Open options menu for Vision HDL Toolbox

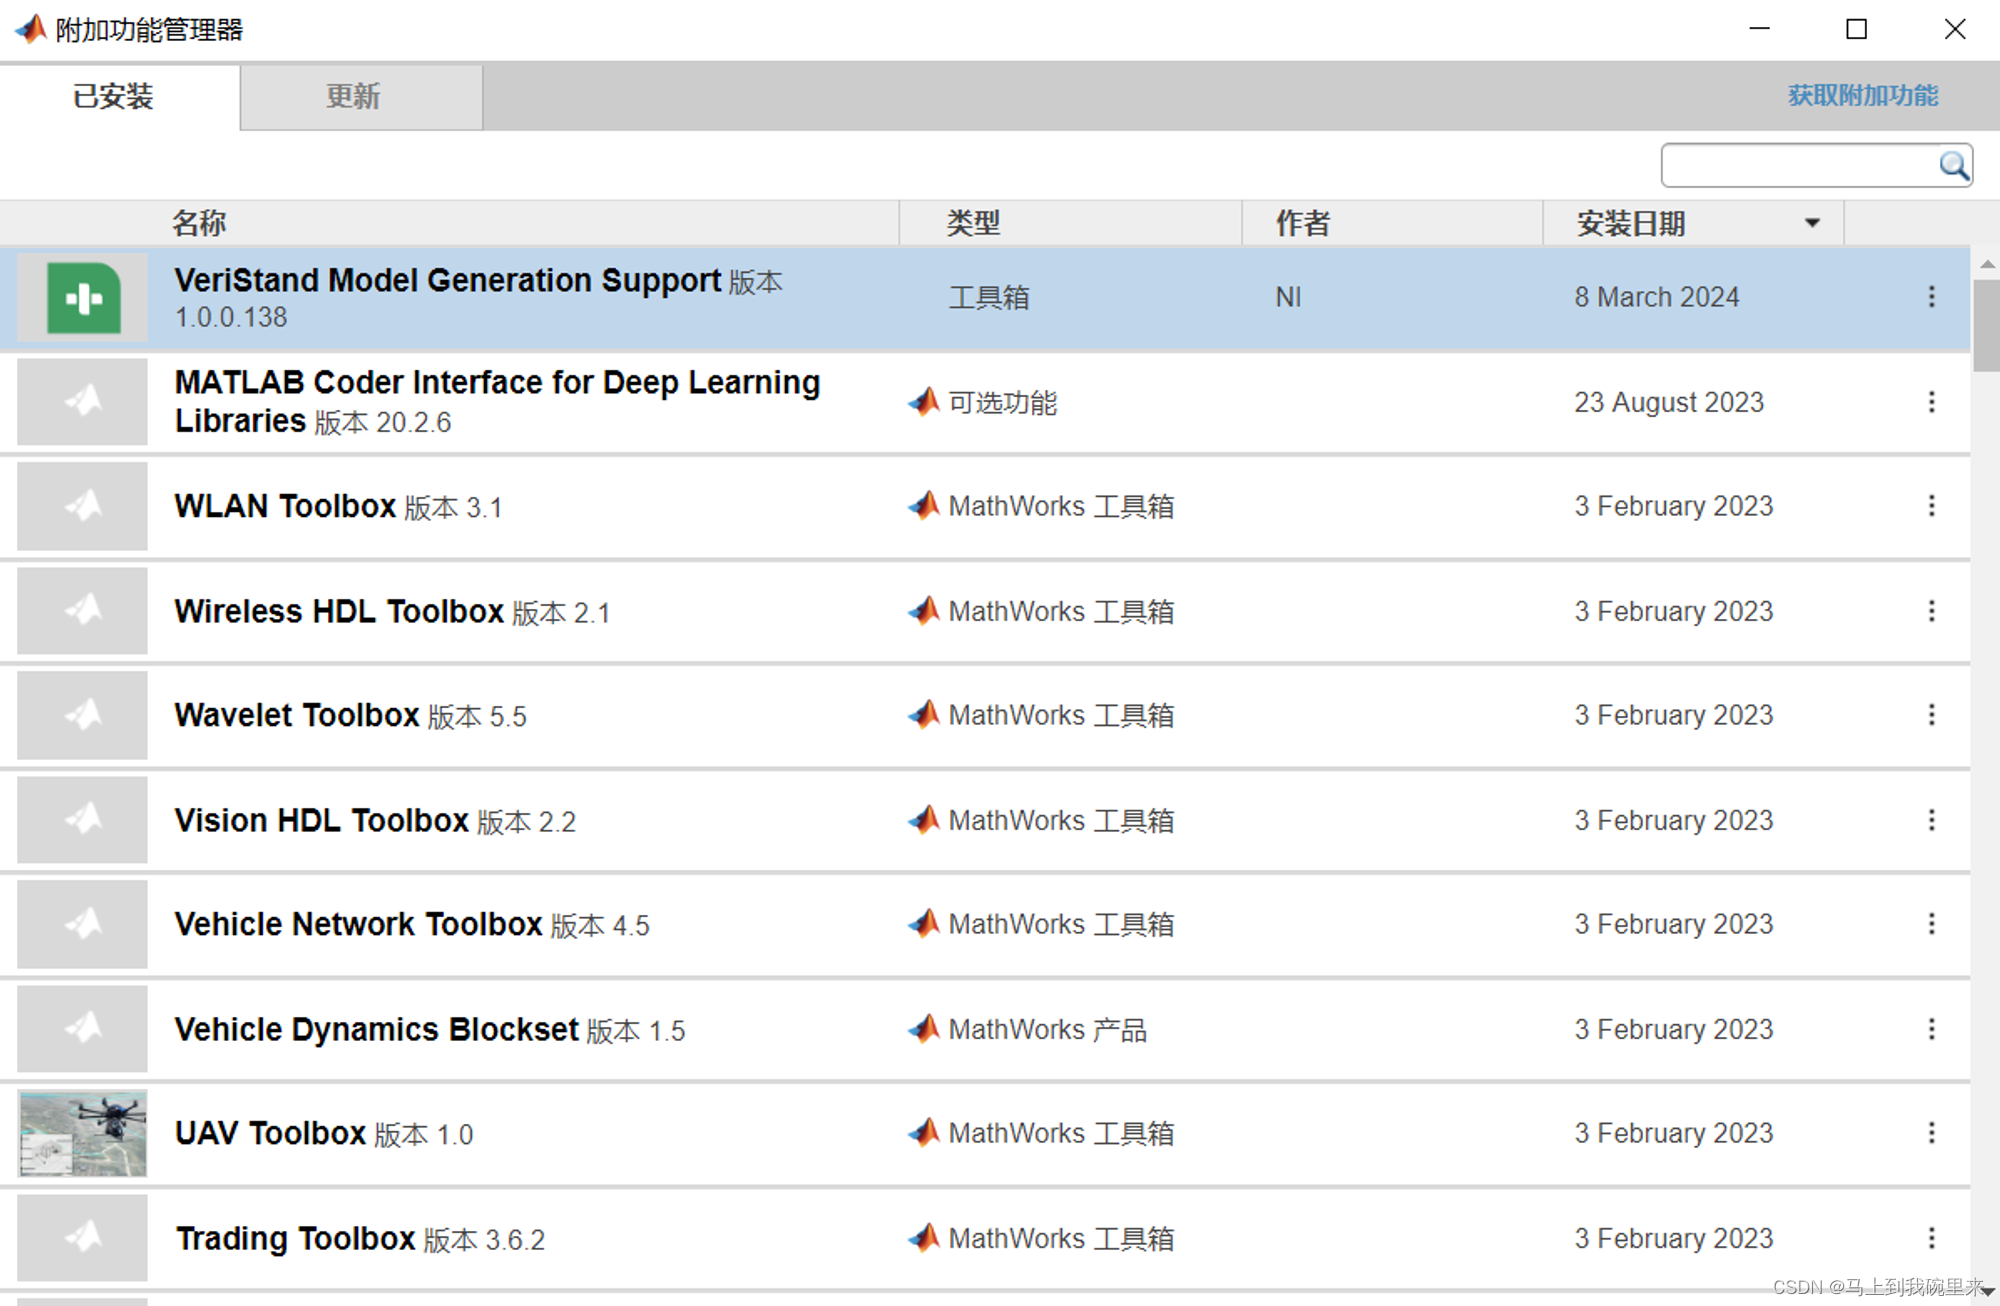pos(1931,820)
